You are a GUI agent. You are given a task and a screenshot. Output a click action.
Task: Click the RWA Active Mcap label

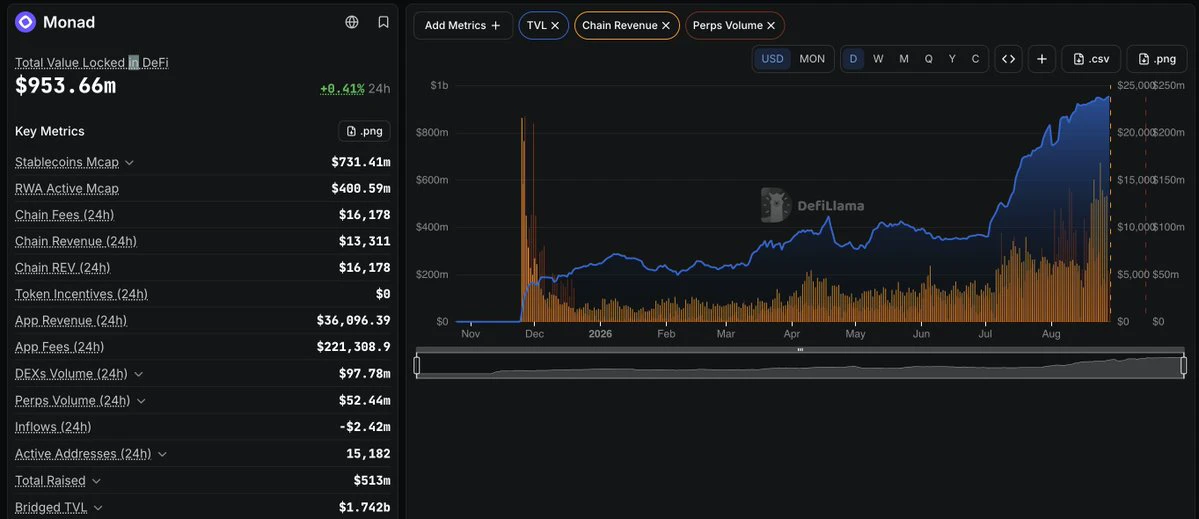coord(67,188)
